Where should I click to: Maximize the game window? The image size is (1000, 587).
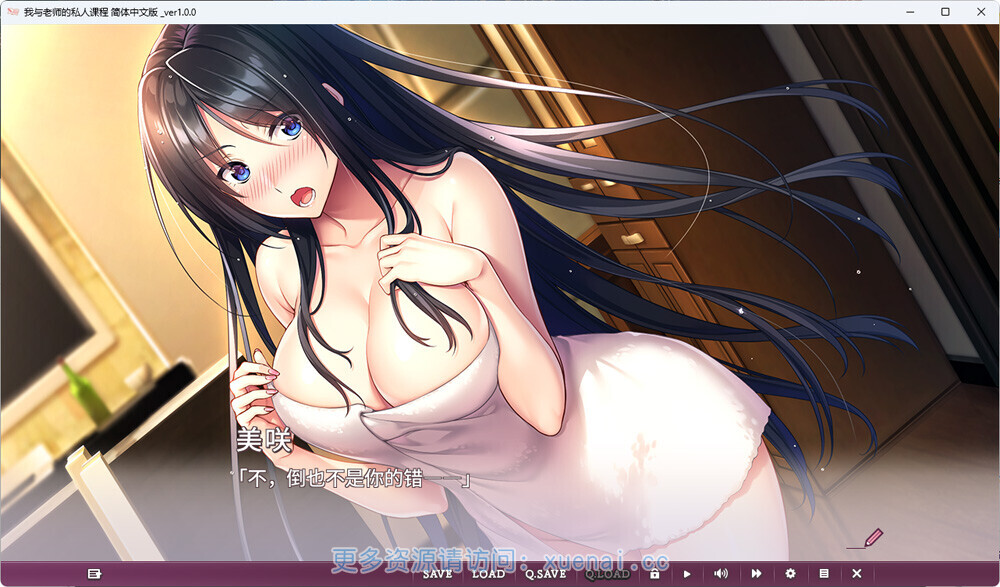(945, 11)
